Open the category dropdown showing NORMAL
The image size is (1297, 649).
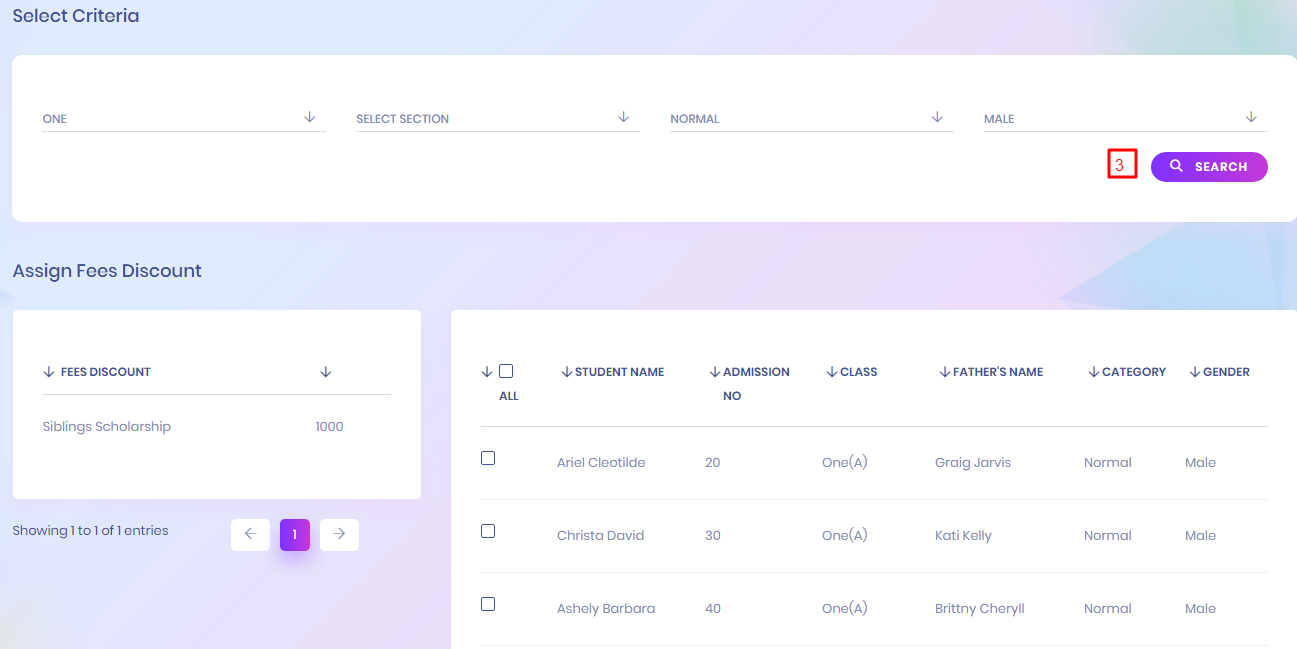click(811, 118)
